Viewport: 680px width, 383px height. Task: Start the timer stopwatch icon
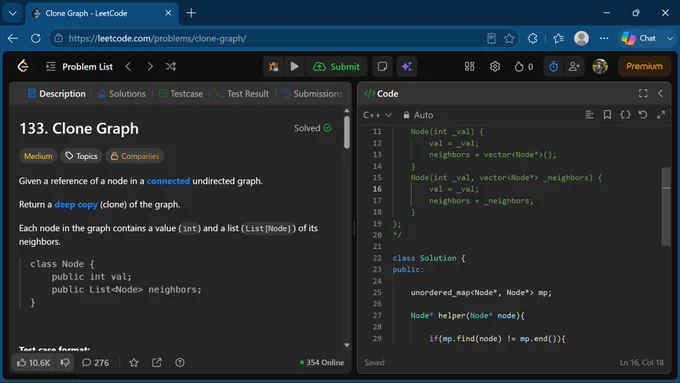[x=553, y=66]
